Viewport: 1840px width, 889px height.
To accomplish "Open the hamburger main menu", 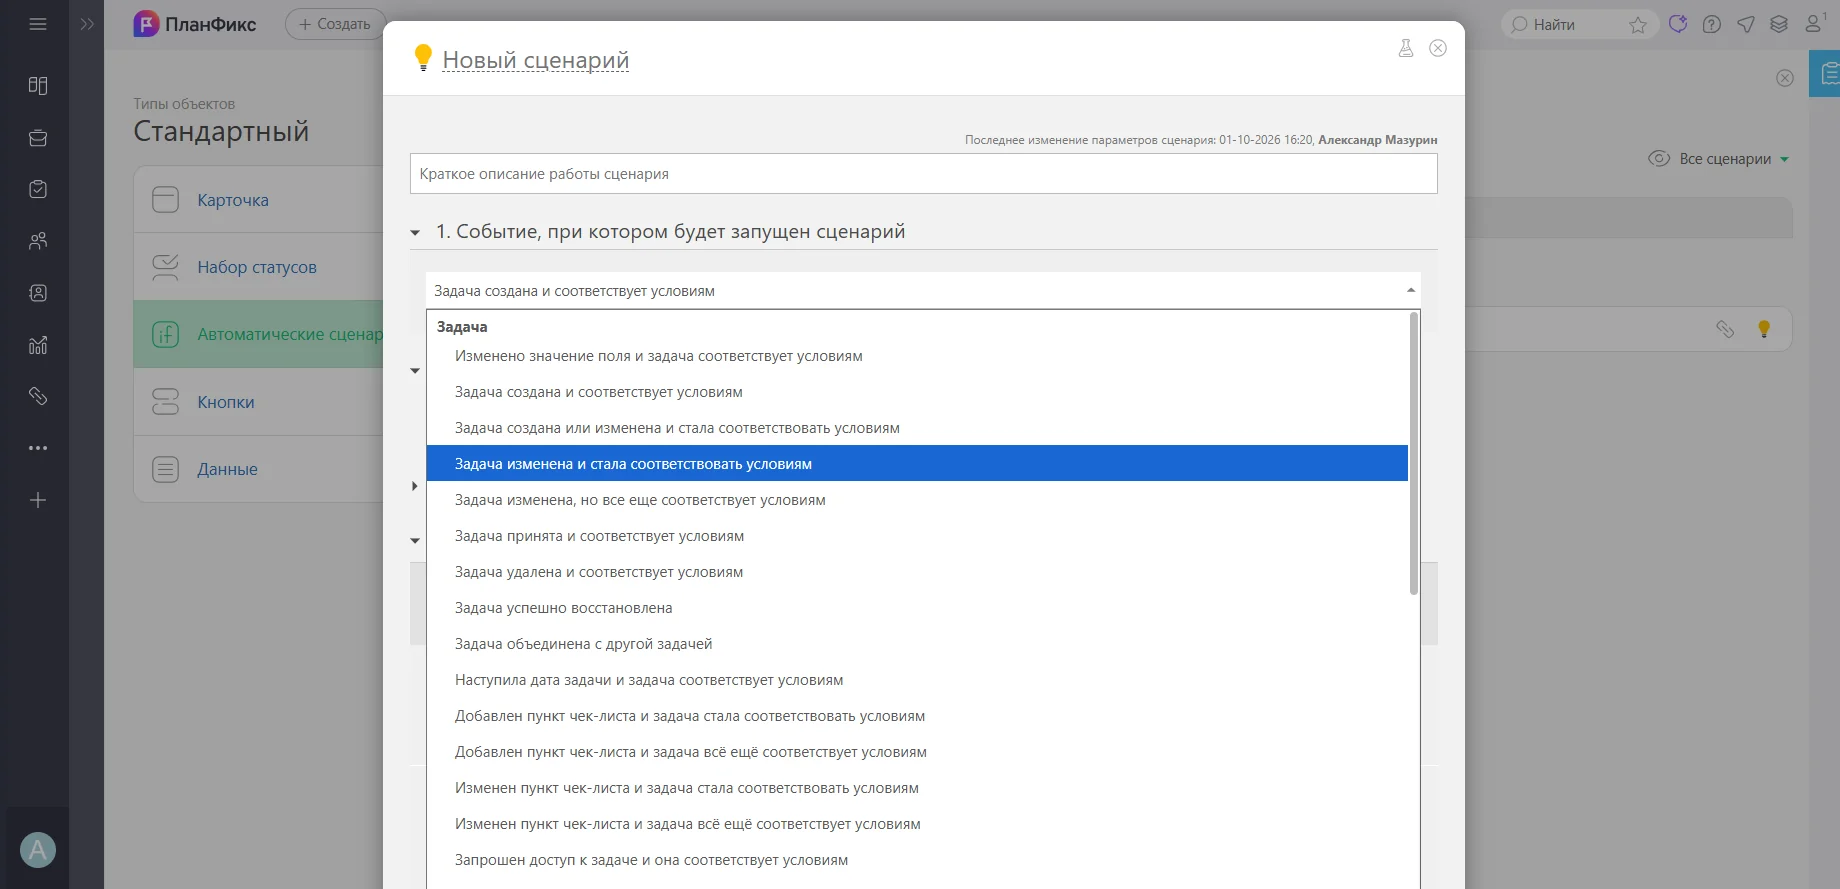I will [x=38, y=24].
